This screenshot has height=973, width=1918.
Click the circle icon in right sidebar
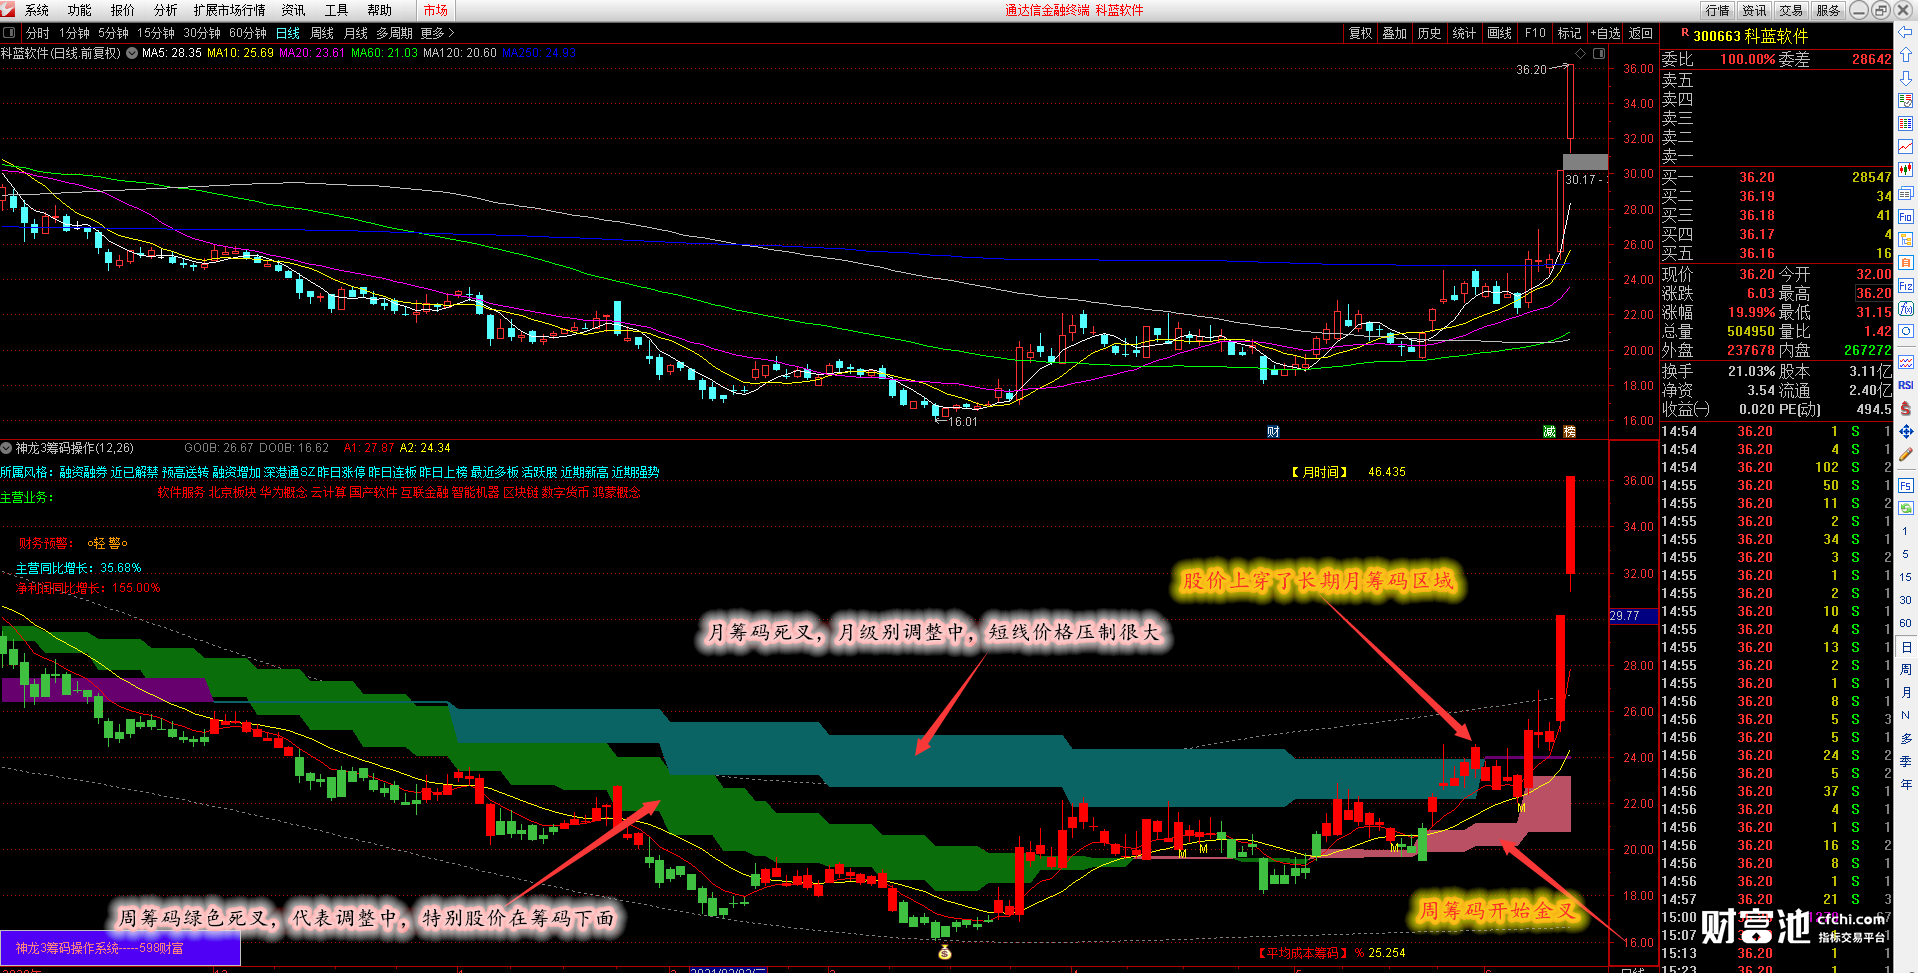1905,332
